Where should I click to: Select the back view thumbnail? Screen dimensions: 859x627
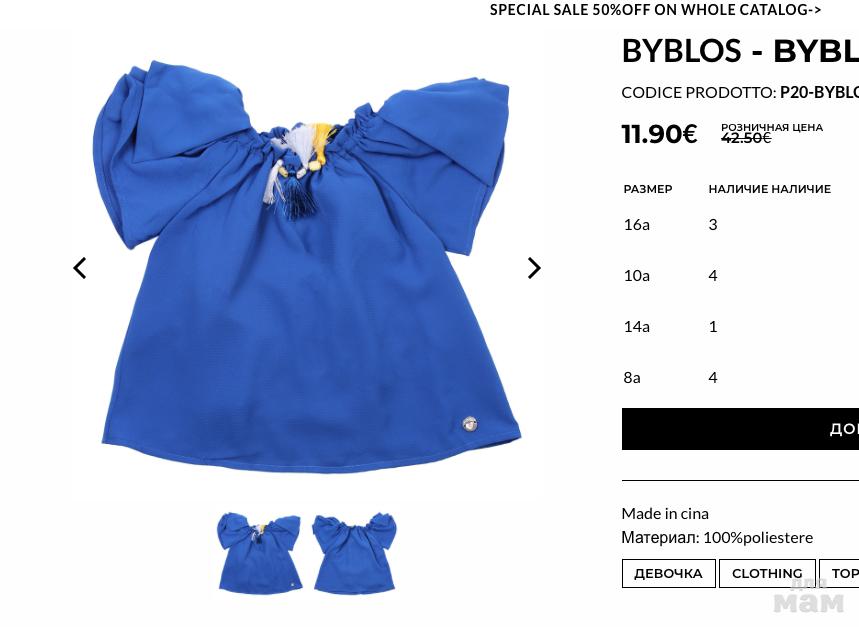[354, 553]
